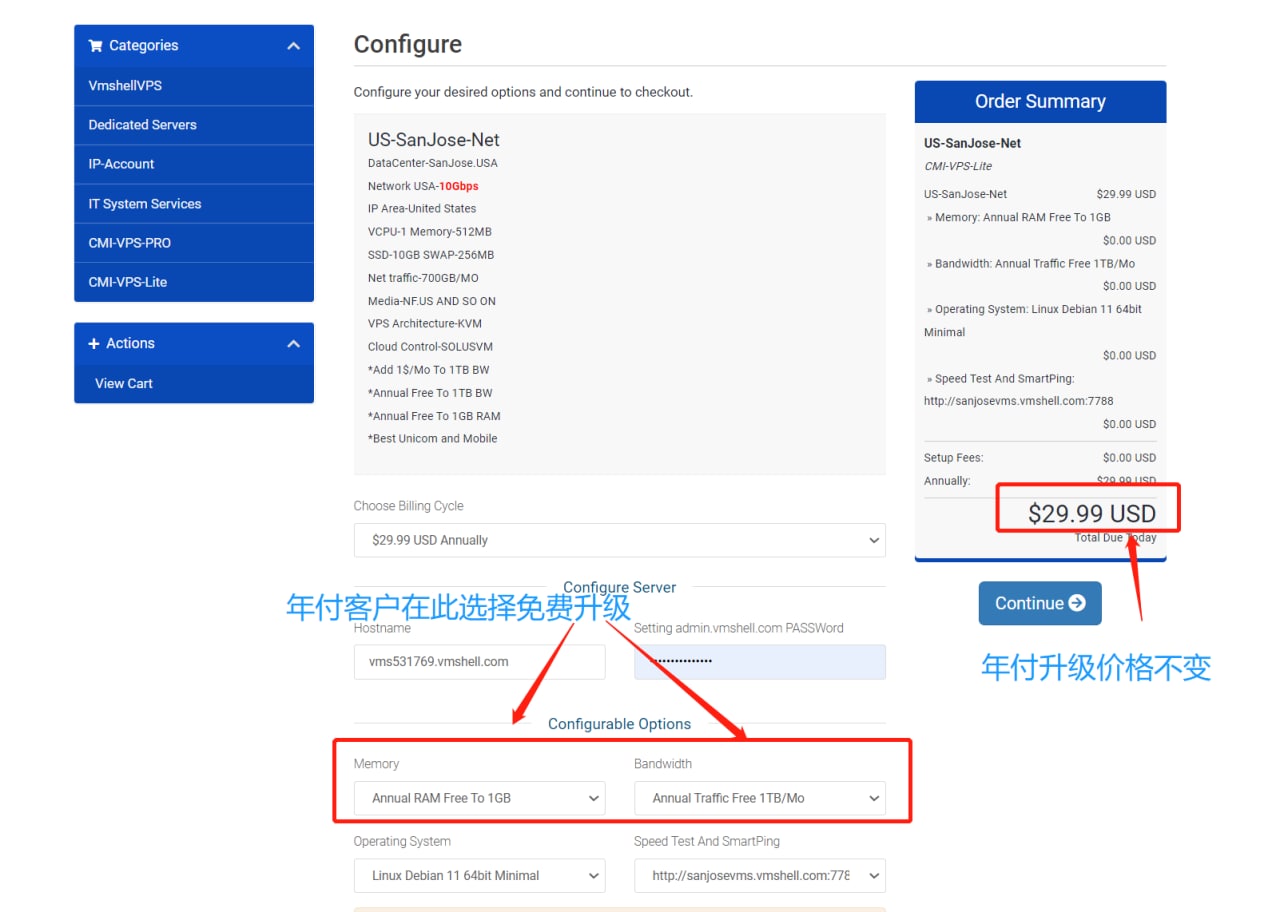1280x912 pixels.
Task: Open the Operating System dropdown
Action: click(479, 876)
